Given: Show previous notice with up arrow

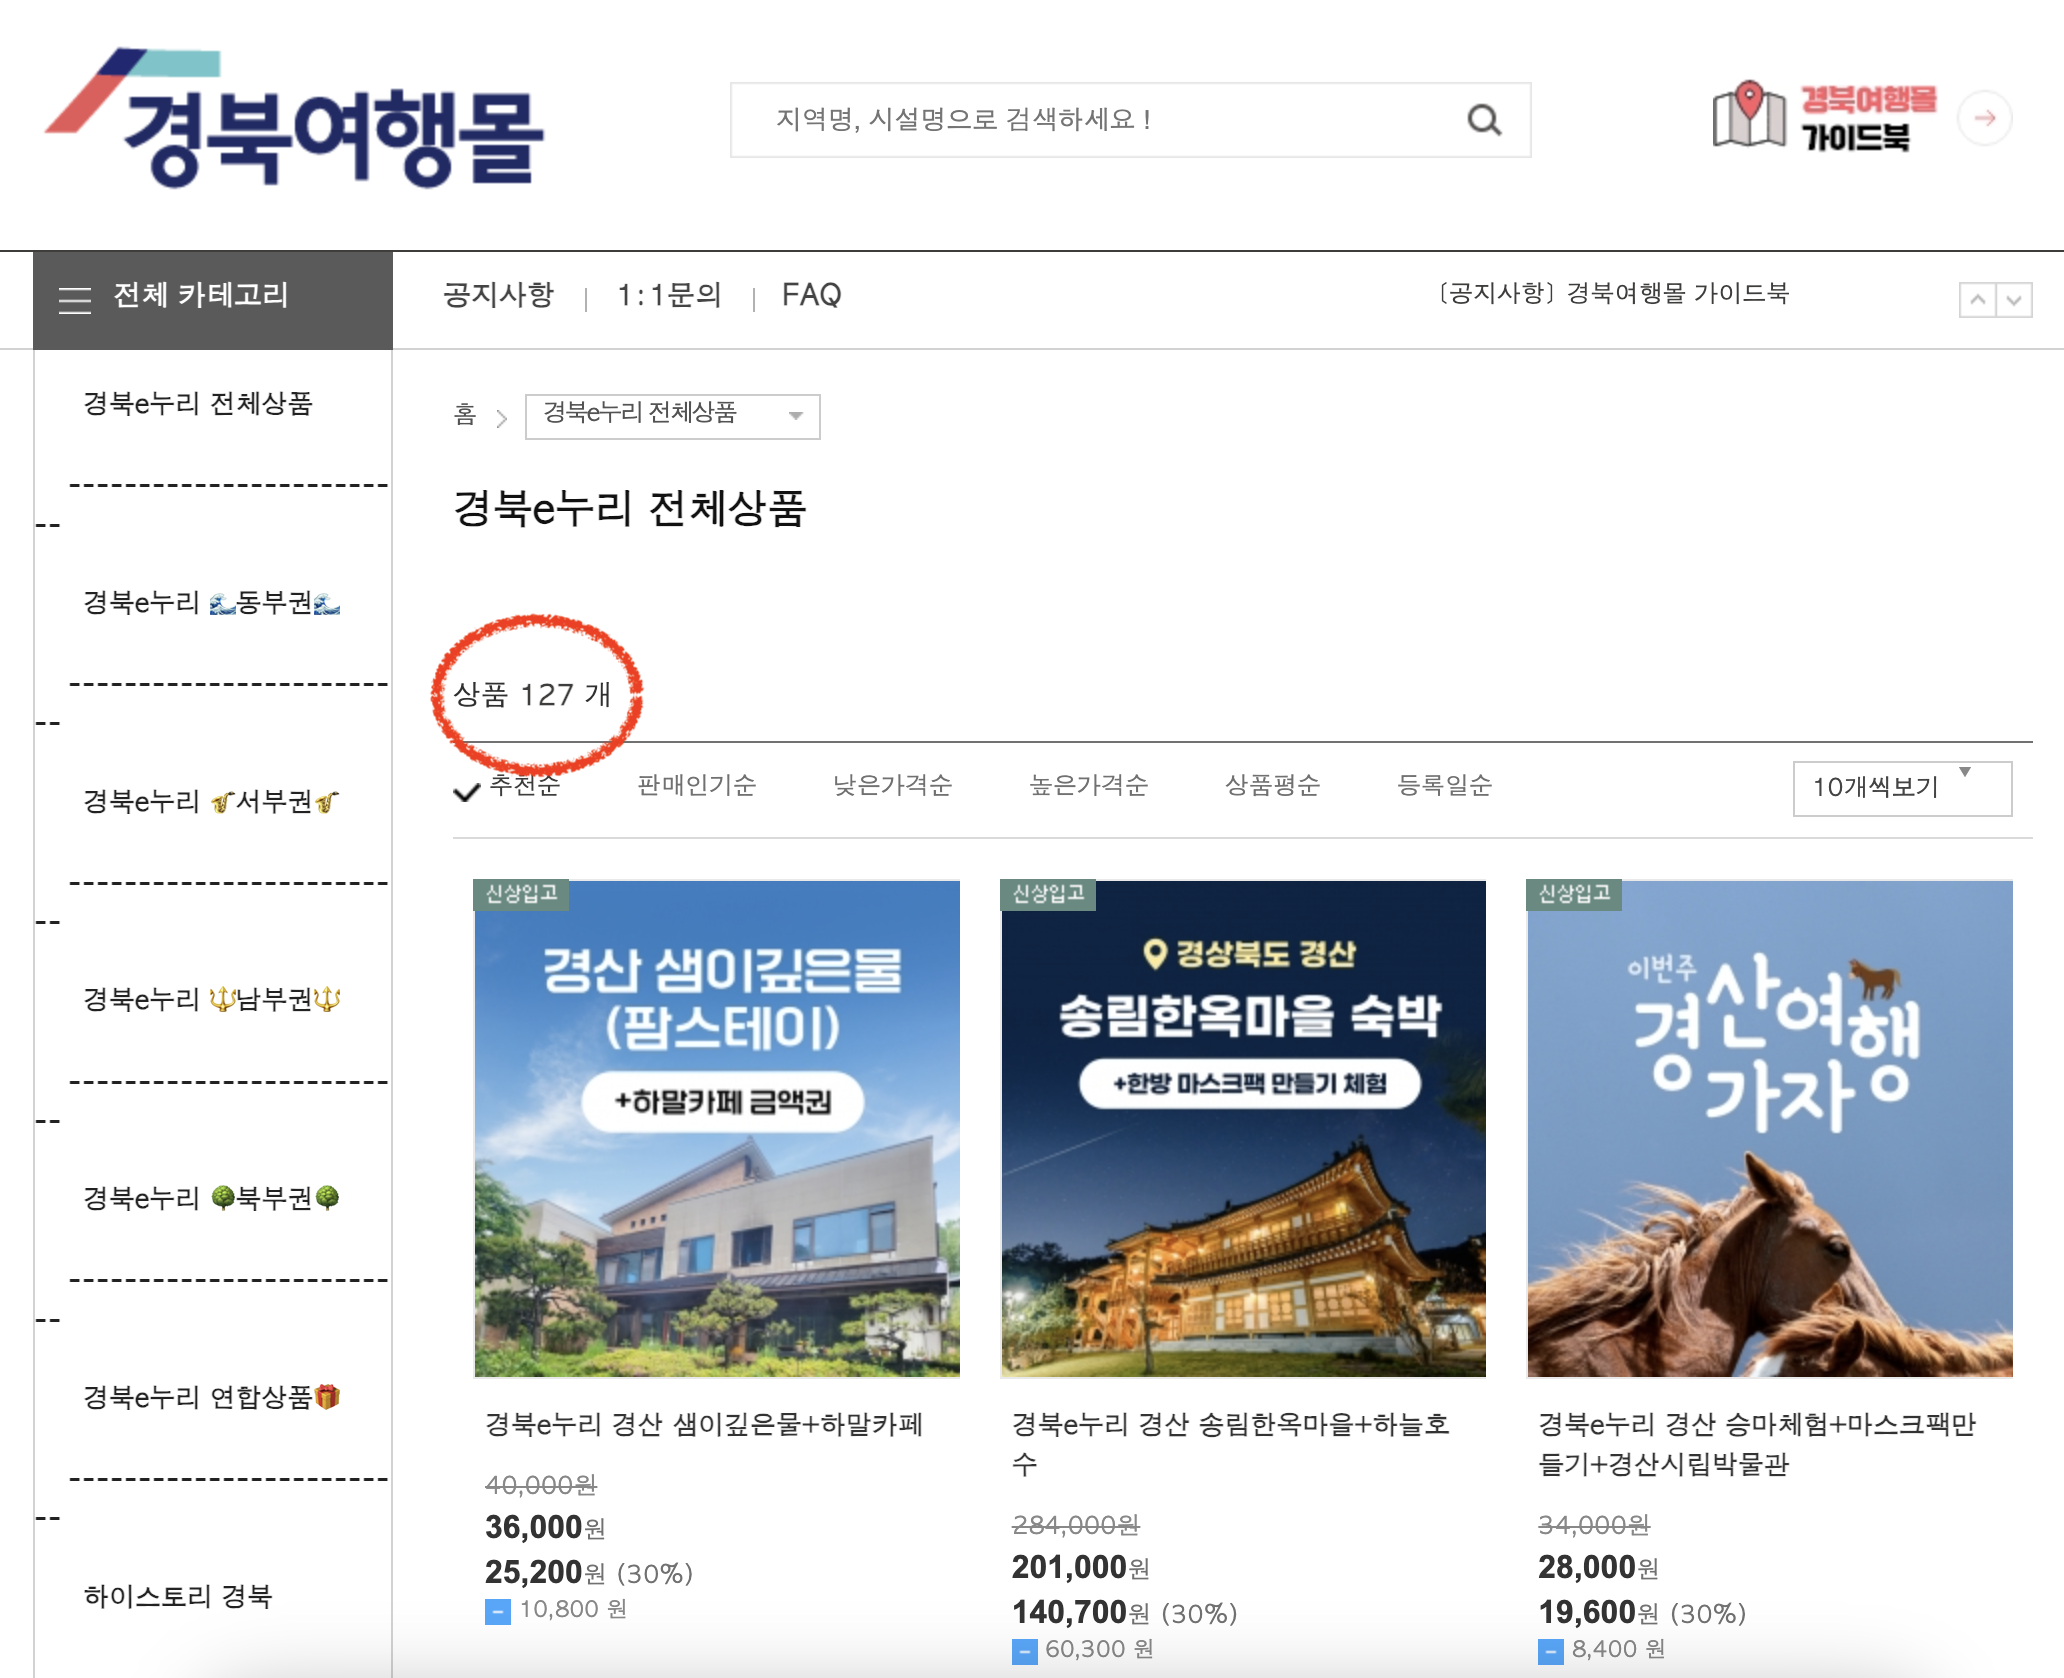Looking at the screenshot, I should [x=1977, y=299].
